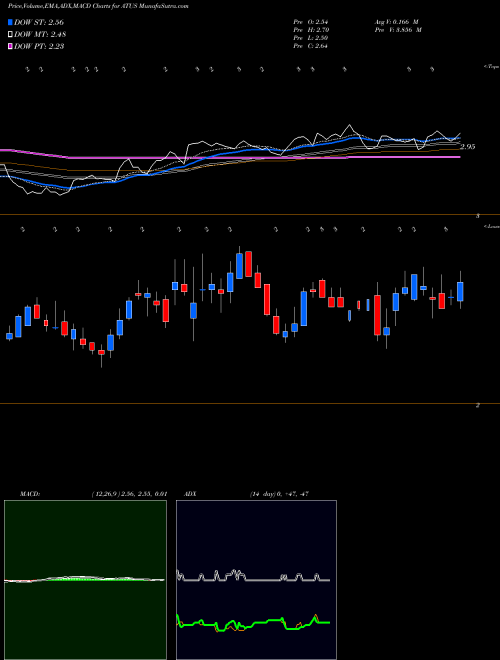
Task: Click the 'Pre H: 2.70' value
Action: (x=311, y=30)
